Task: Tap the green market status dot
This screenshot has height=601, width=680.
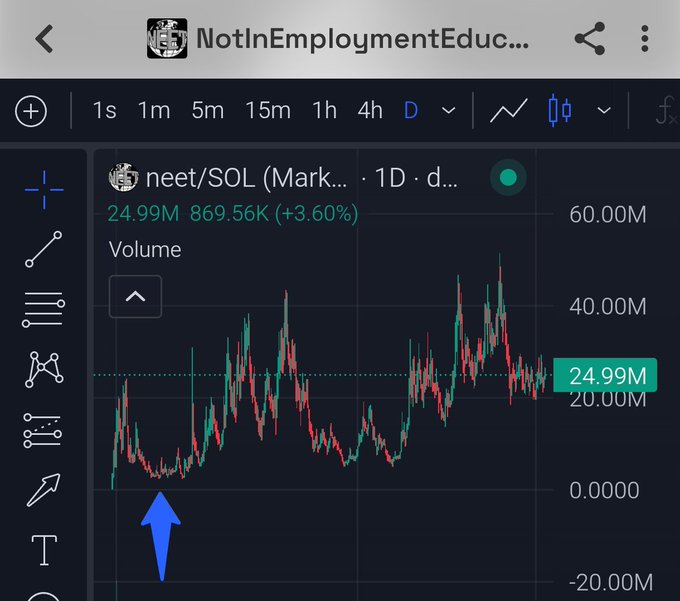Action: click(508, 177)
